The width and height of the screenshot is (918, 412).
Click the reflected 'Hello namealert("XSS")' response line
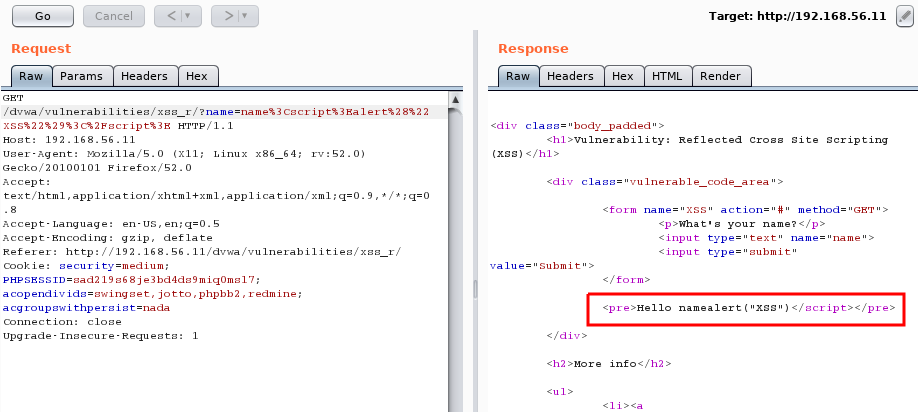pyautogui.click(x=749, y=308)
